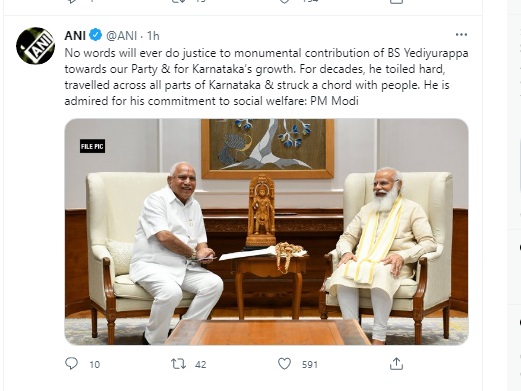Open the ANI display name link
The width and height of the screenshot is (521, 391).
[75, 35]
